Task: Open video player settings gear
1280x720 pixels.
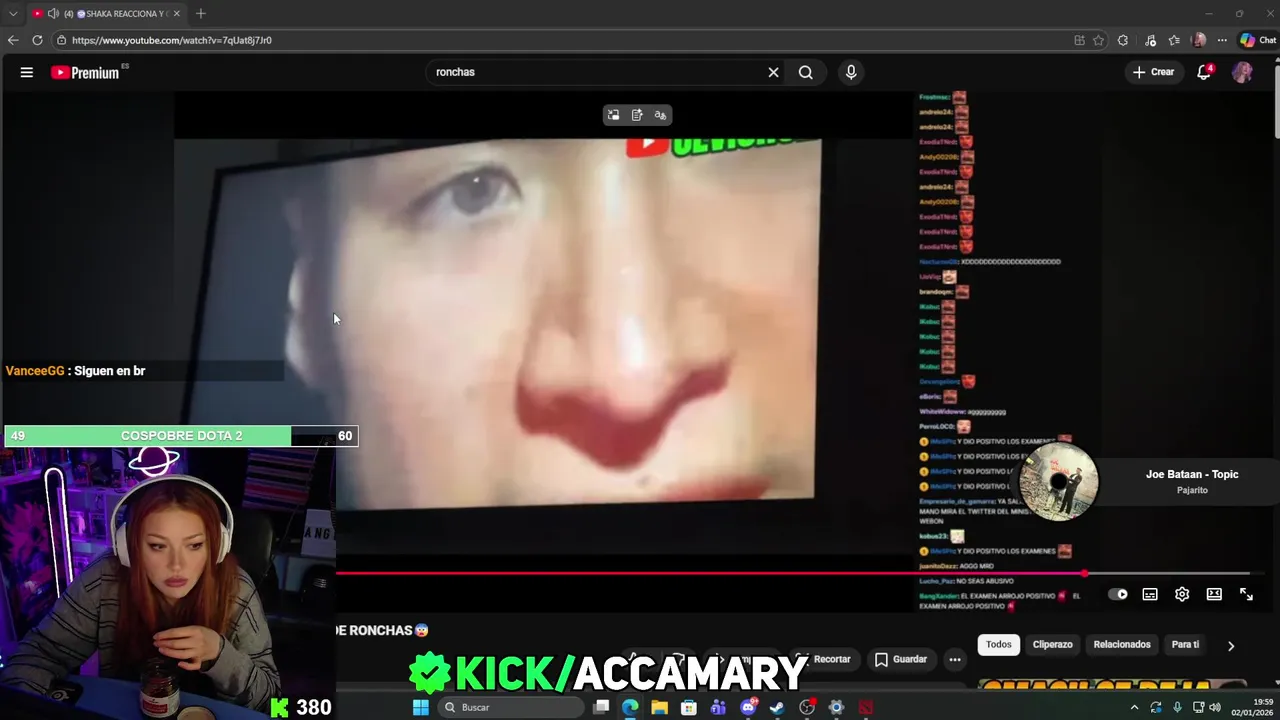Action: 1182,594
